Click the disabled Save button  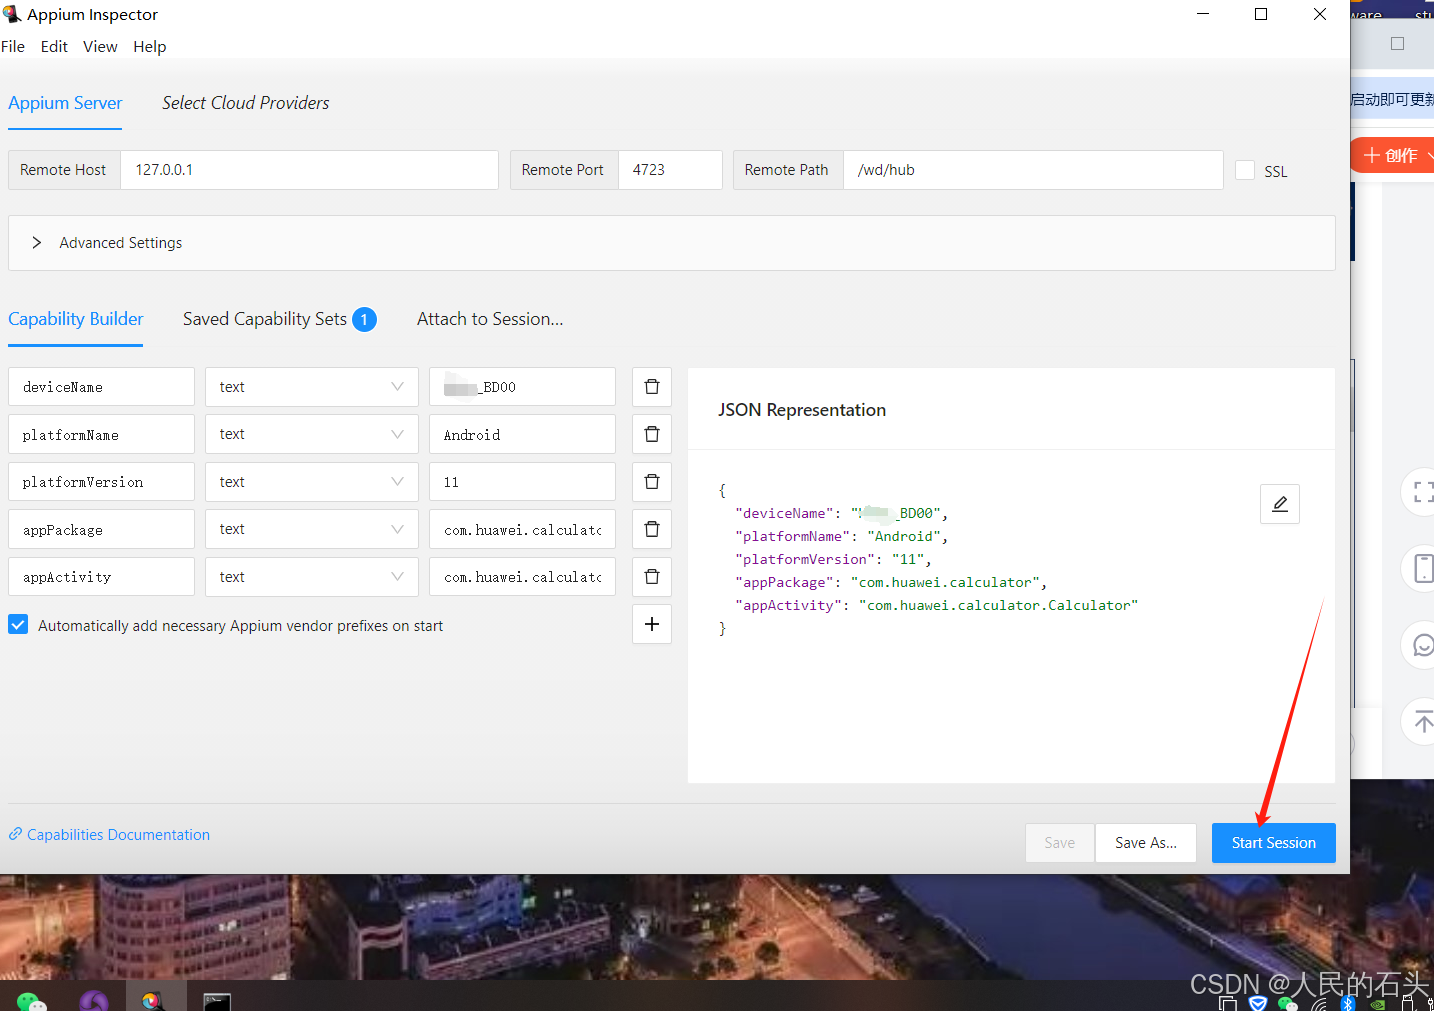pyautogui.click(x=1060, y=843)
